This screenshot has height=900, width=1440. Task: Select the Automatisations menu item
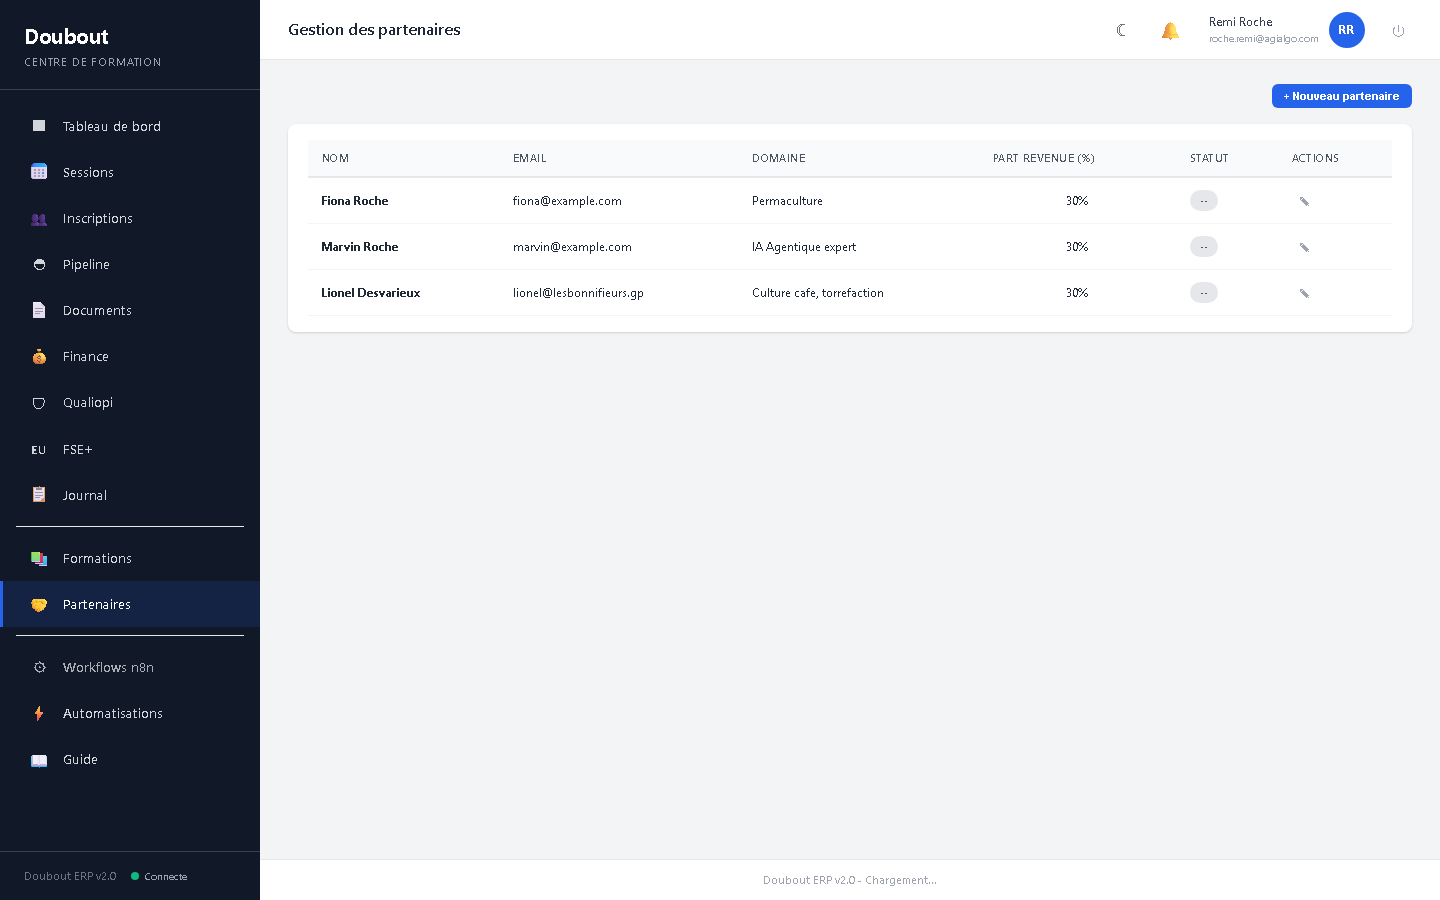click(x=112, y=713)
